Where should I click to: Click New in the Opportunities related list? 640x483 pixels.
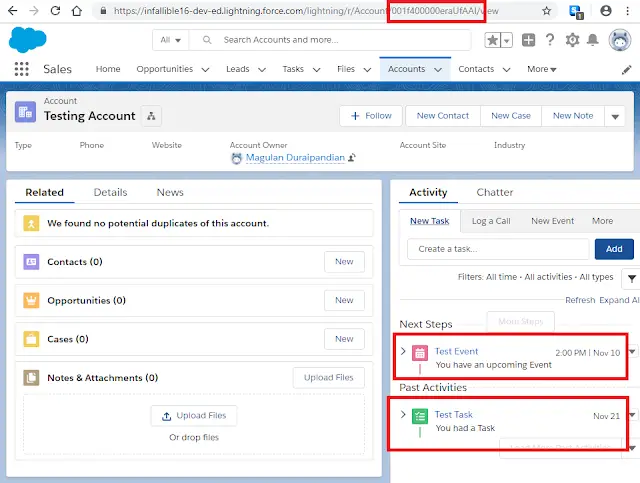pos(344,300)
